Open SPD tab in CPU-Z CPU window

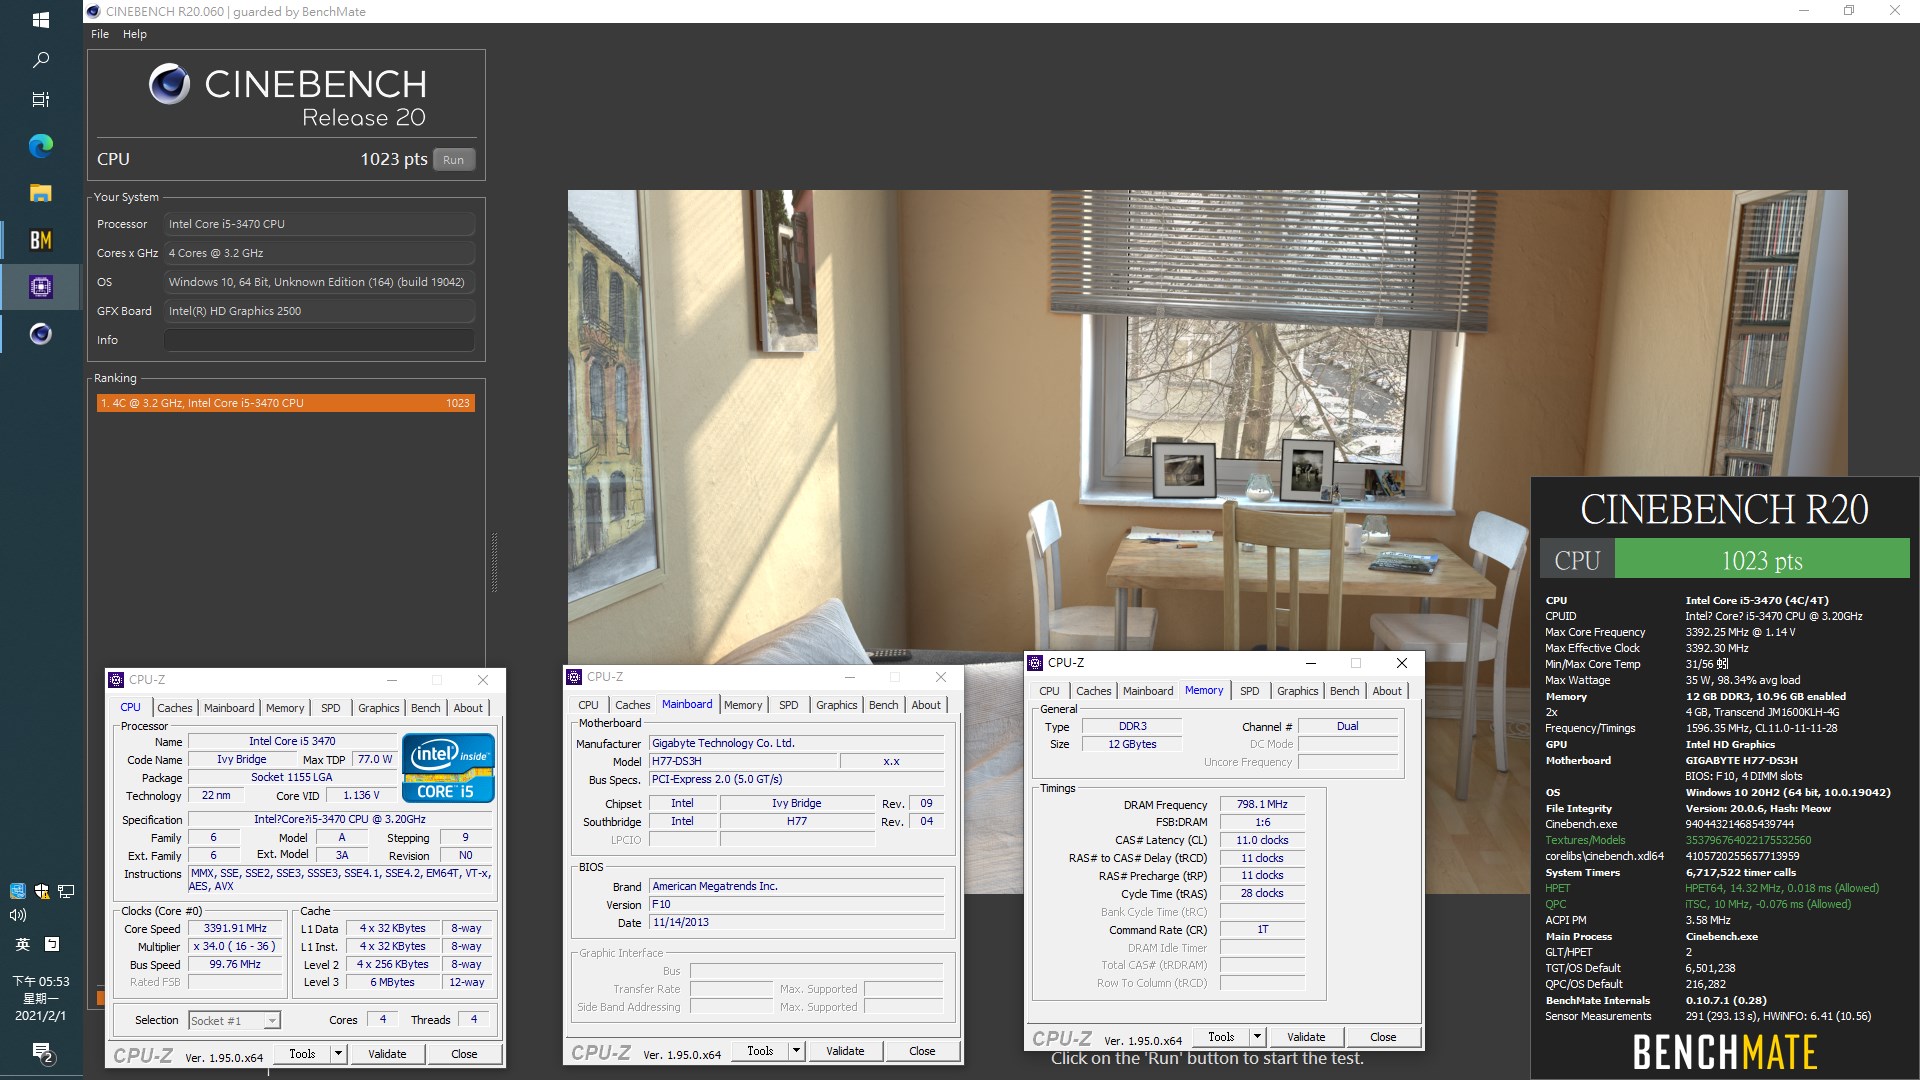331,708
